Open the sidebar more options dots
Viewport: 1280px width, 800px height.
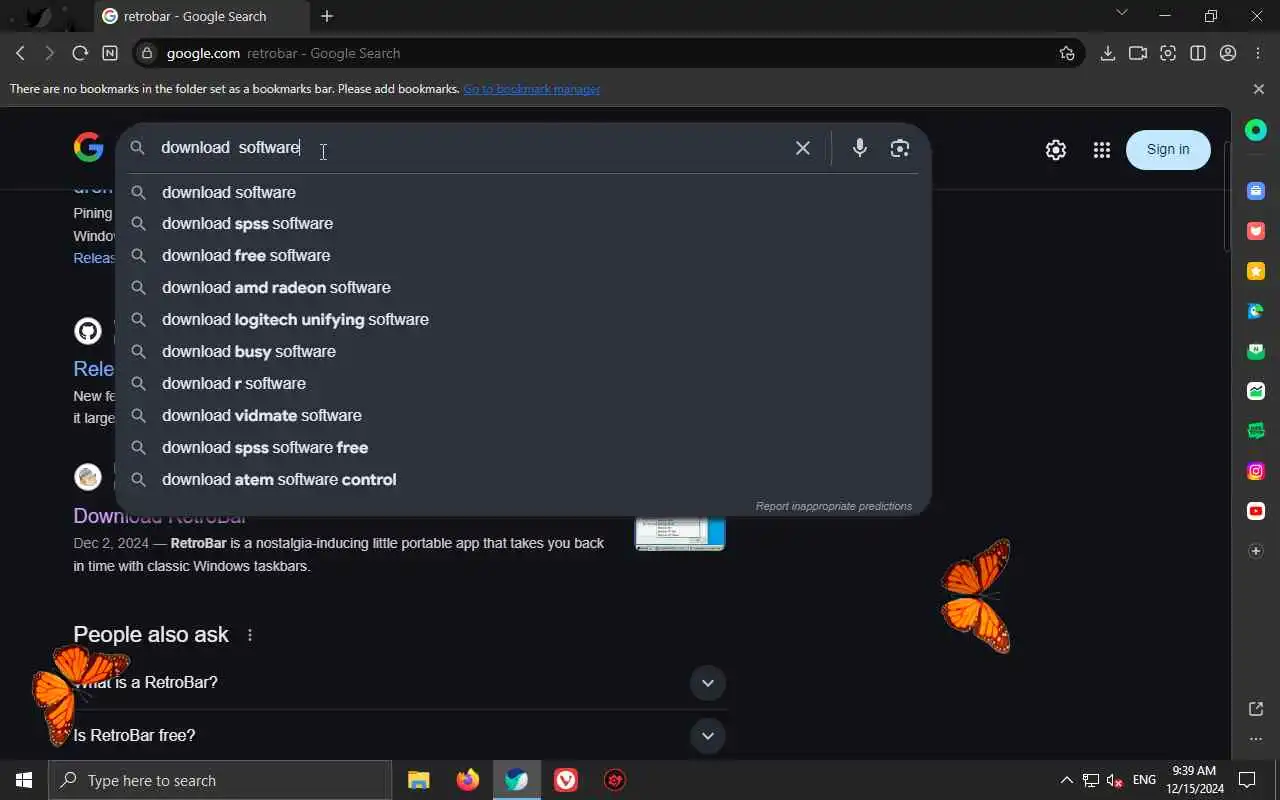(x=1256, y=739)
